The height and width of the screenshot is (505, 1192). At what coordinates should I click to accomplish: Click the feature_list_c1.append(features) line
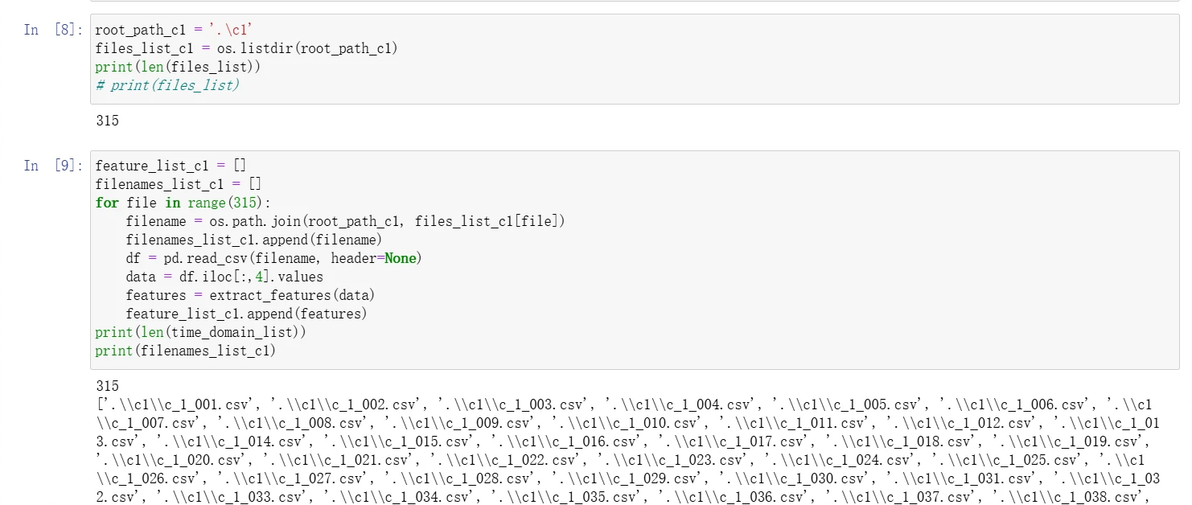246,314
